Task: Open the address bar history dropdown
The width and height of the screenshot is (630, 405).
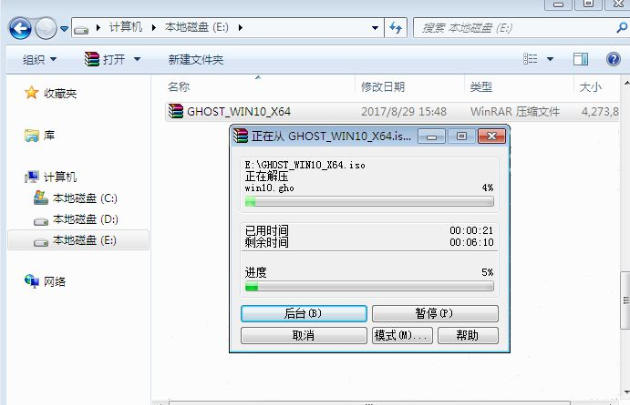Action: click(374, 27)
